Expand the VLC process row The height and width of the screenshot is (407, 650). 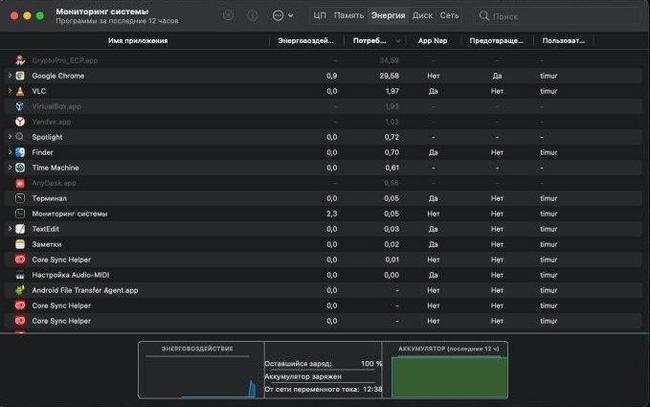(9, 91)
